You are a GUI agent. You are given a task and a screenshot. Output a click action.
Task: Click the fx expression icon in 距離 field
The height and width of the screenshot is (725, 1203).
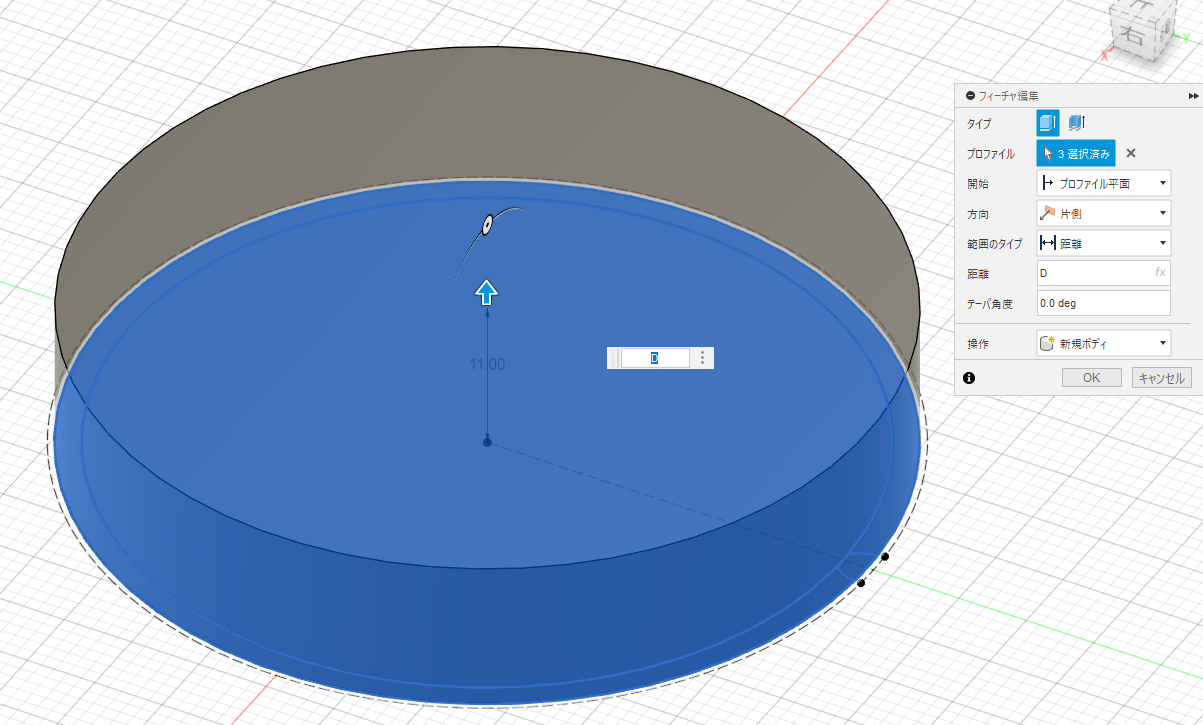click(x=1161, y=272)
